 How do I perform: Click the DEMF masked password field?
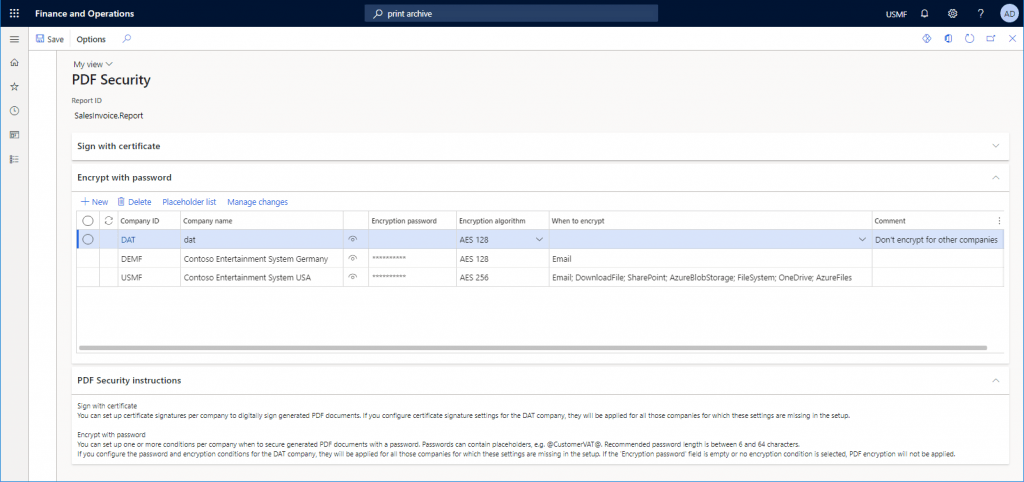(412, 259)
